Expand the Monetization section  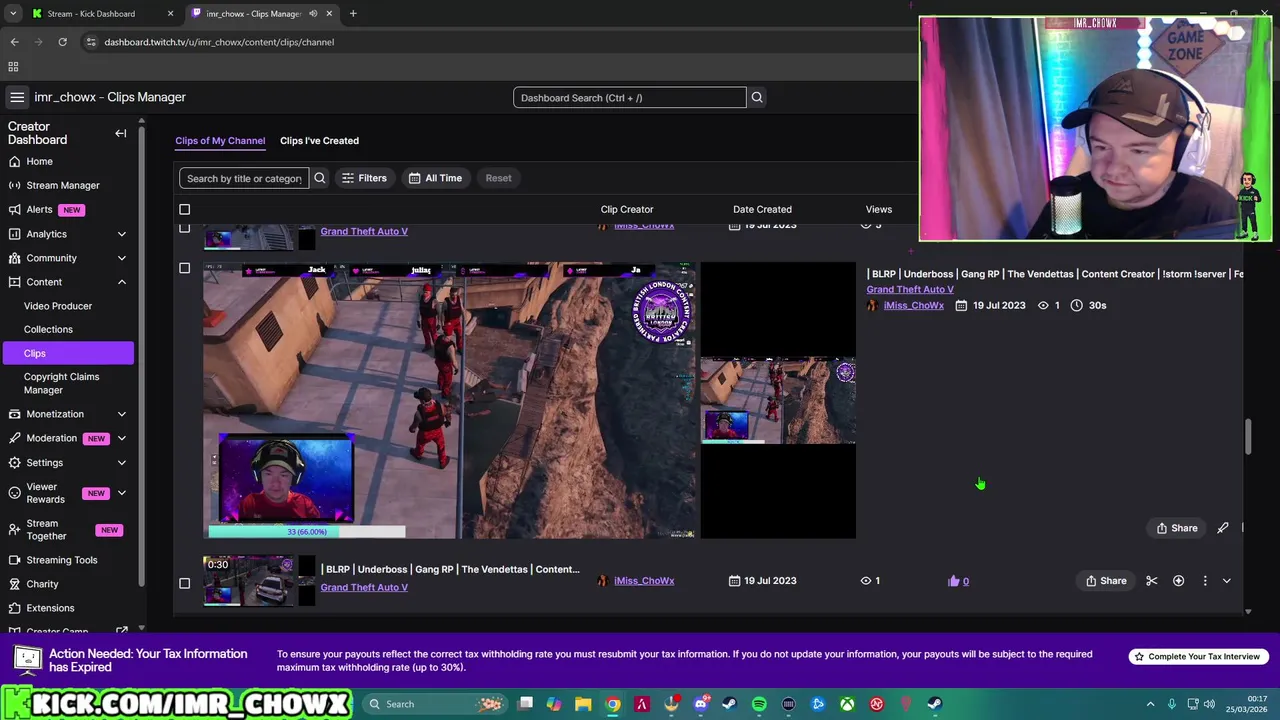click(x=122, y=414)
